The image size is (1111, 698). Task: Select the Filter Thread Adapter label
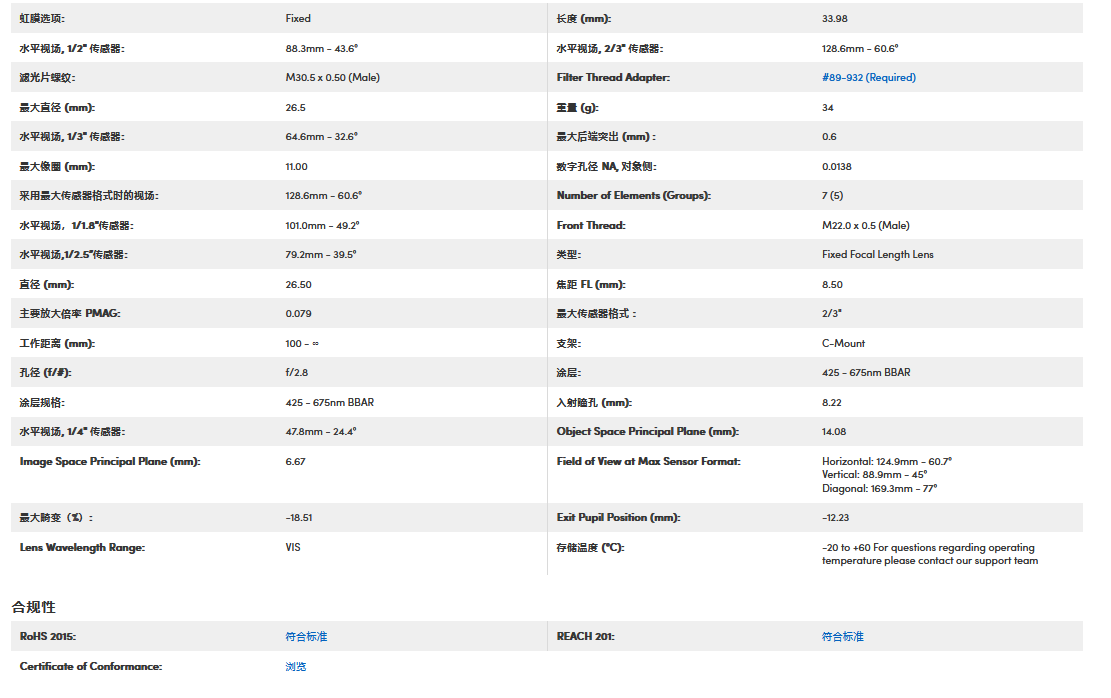click(613, 78)
